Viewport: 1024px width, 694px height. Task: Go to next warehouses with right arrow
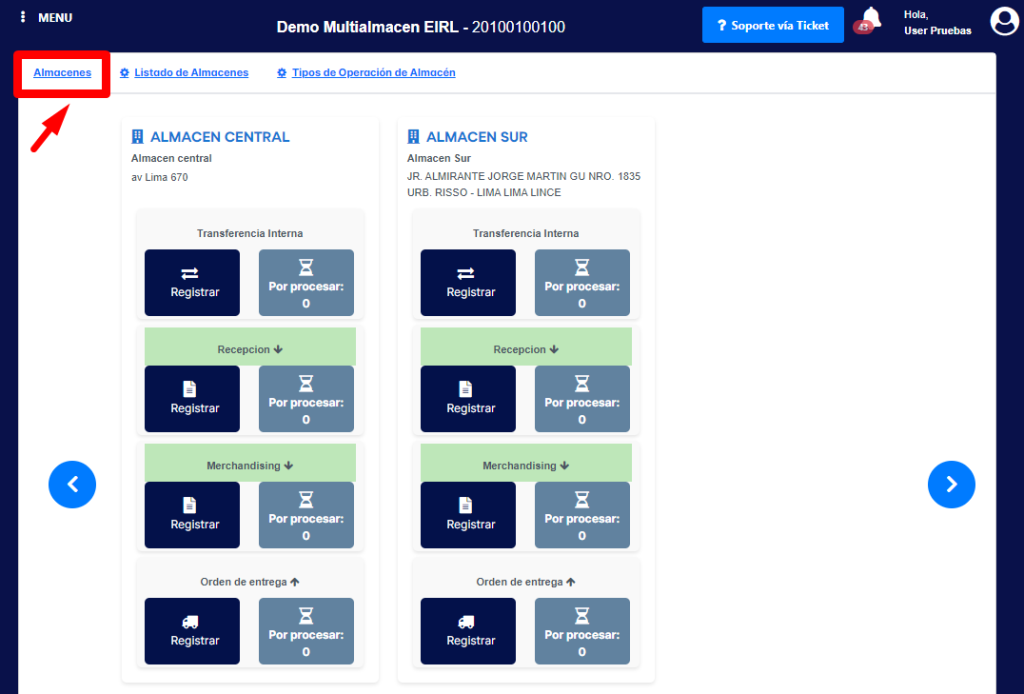pos(952,484)
